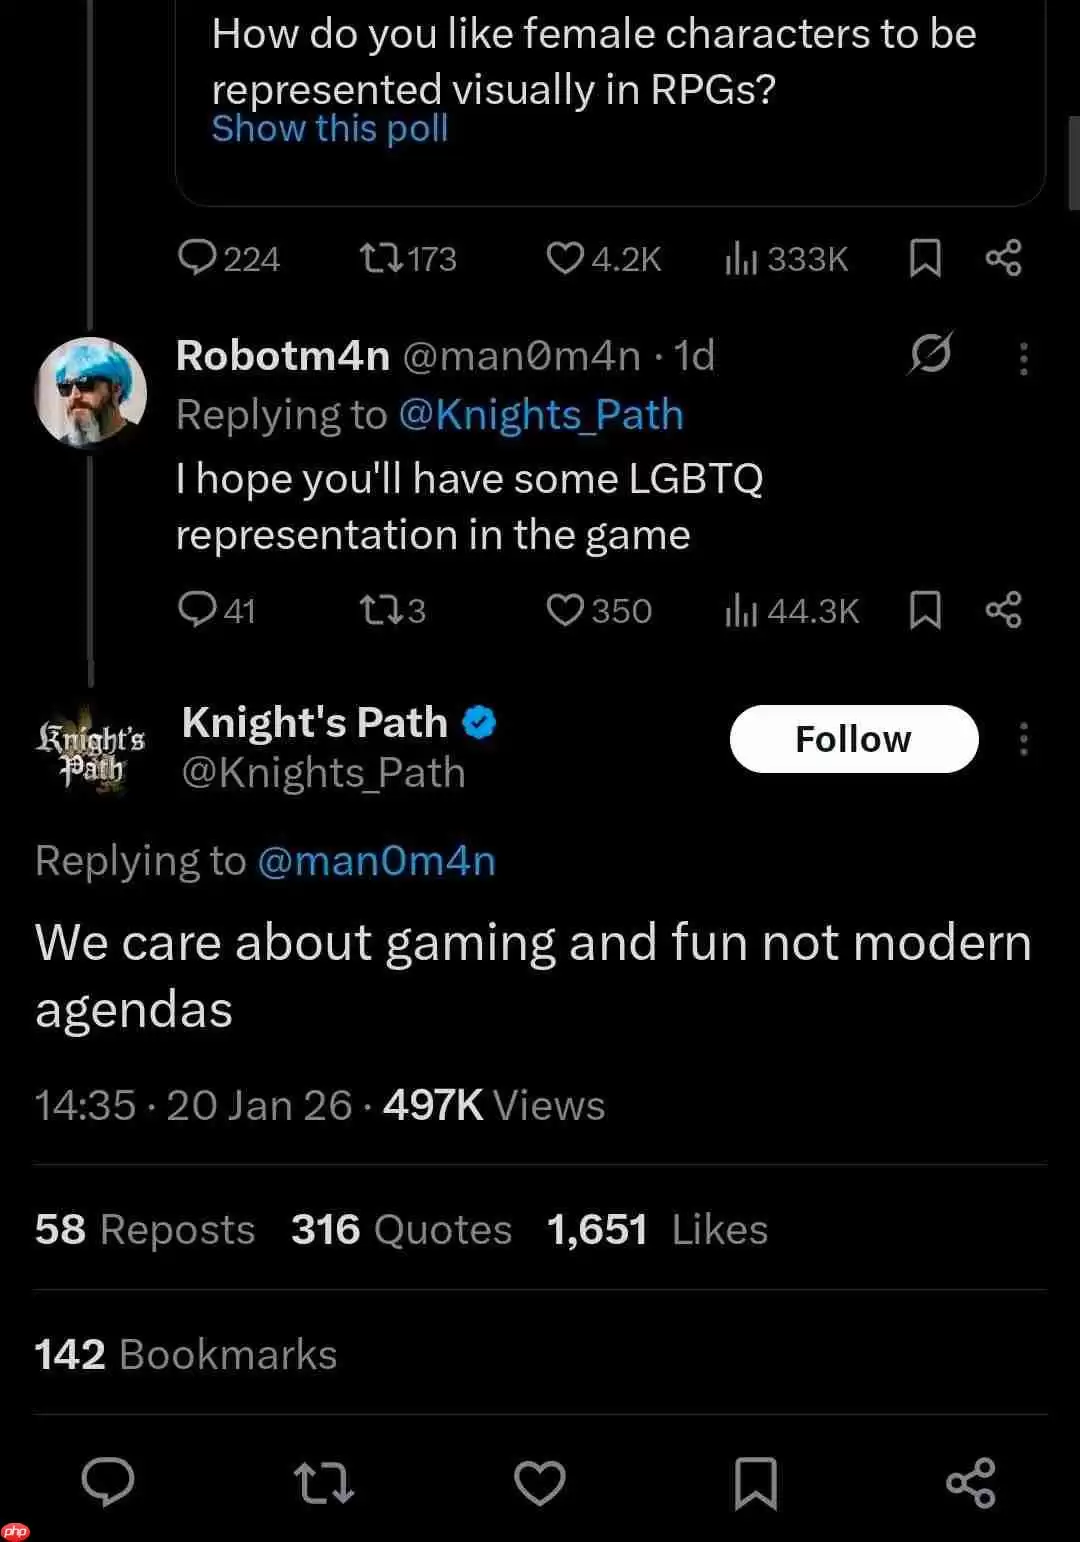The height and width of the screenshot is (1542, 1080).
Task: Like the poll tweet with 4.2K likes
Action: [565, 258]
